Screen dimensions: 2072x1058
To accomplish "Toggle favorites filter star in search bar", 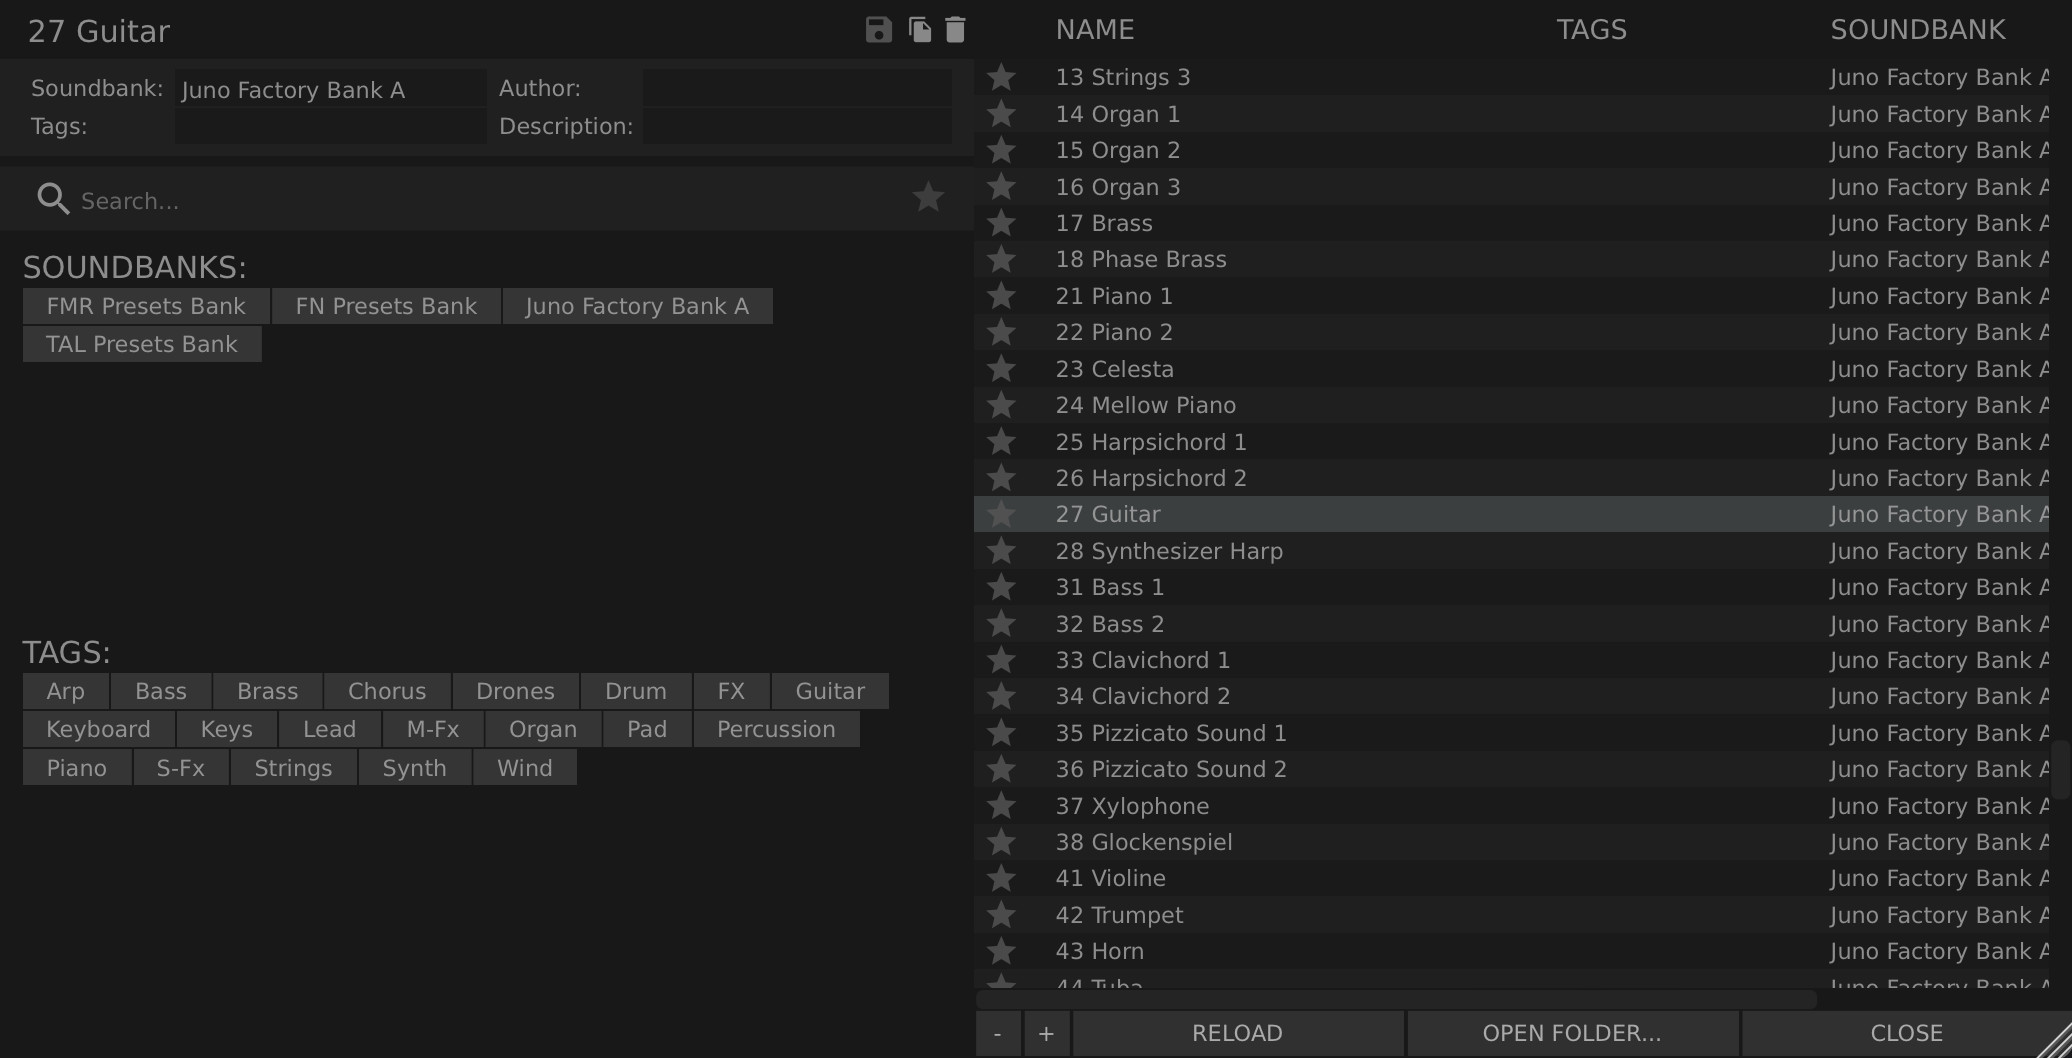I will (x=928, y=197).
